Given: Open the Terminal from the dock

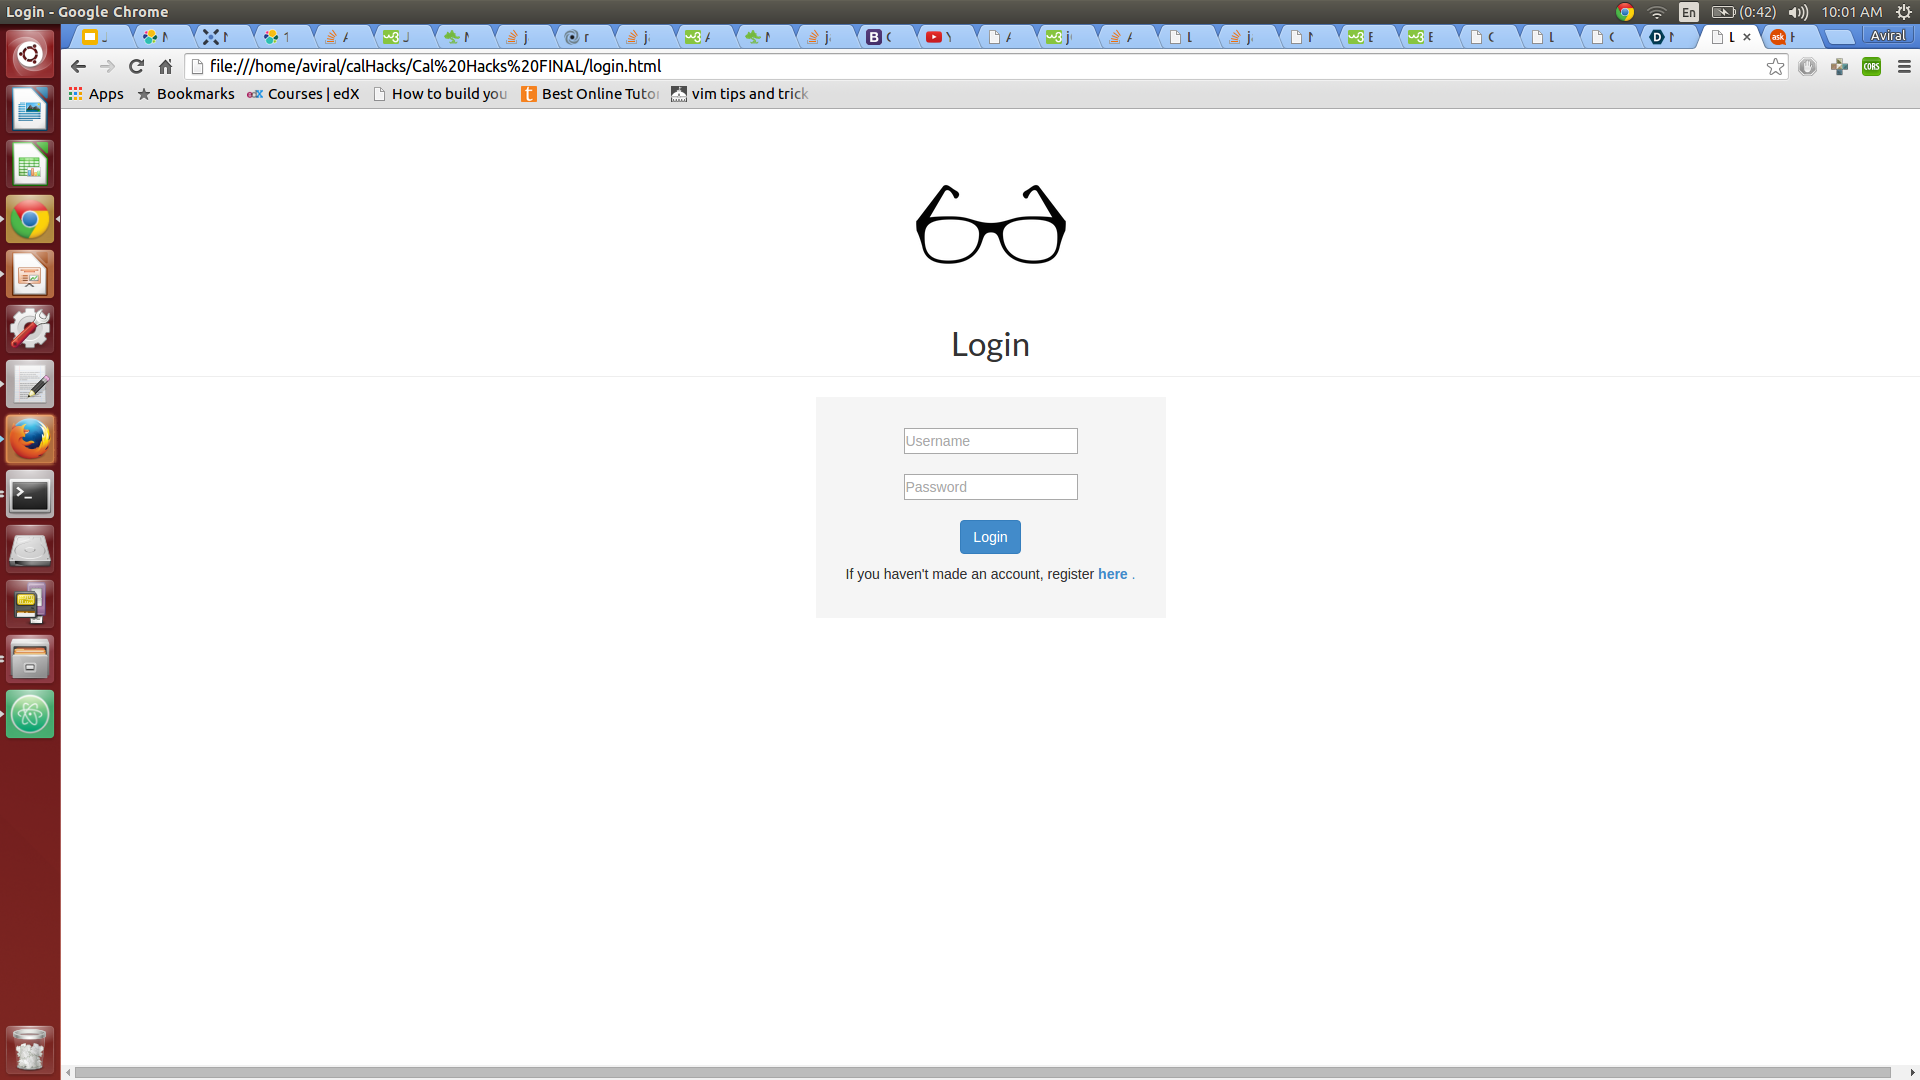Looking at the screenshot, I should 30,495.
